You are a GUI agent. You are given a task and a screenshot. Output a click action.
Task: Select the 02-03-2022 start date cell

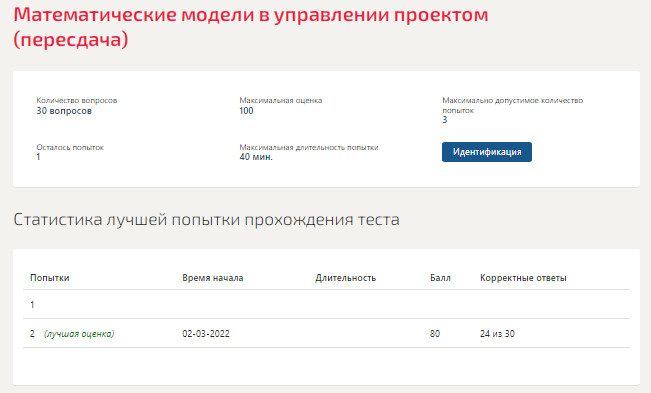tap(206, 334)
